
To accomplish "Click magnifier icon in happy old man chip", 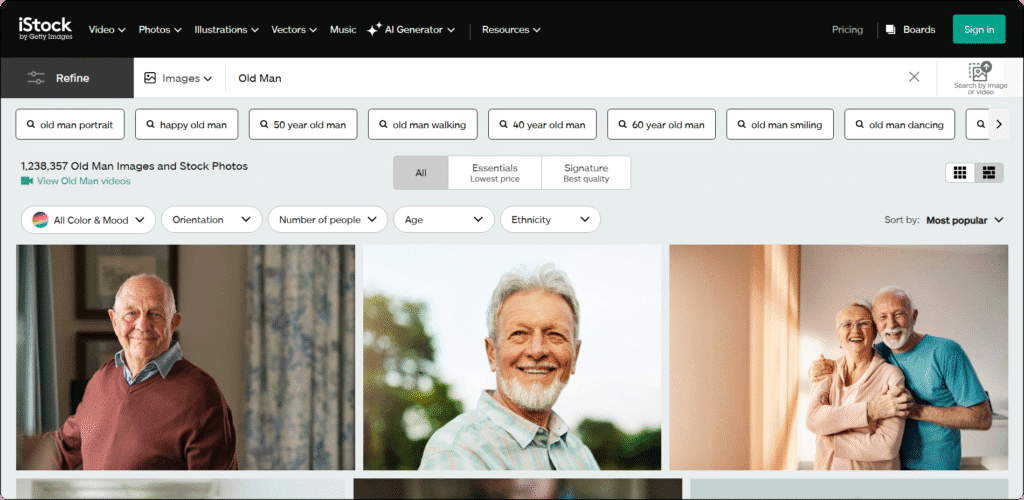I will point(150,125).
